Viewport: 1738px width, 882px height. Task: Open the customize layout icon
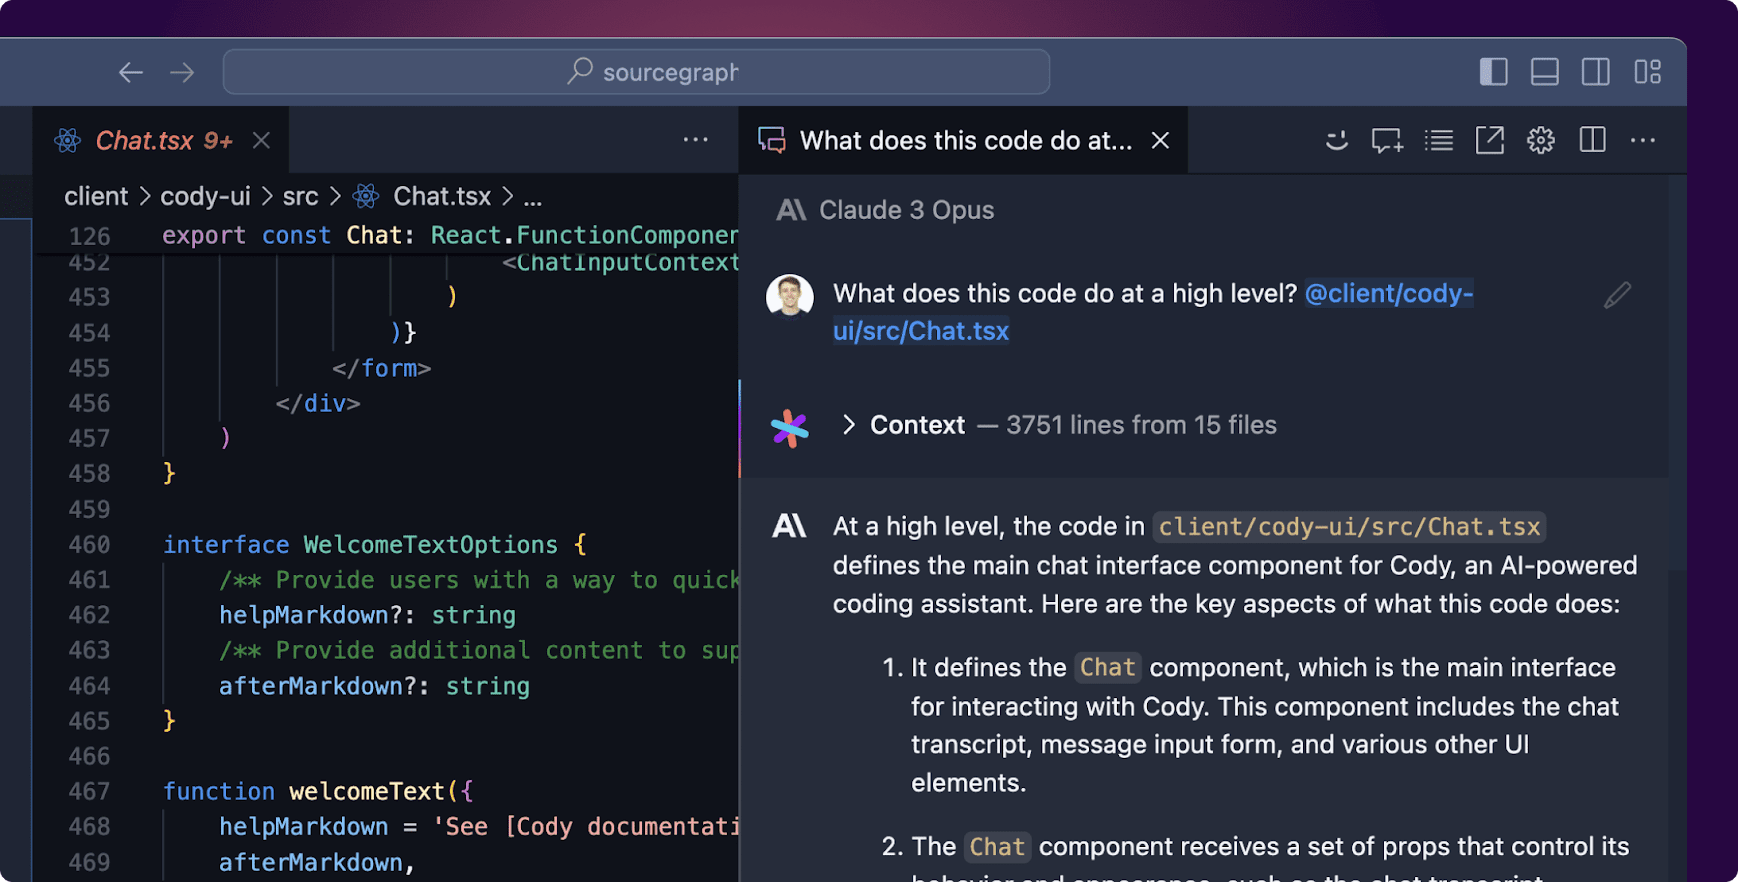click(1648, 72)
